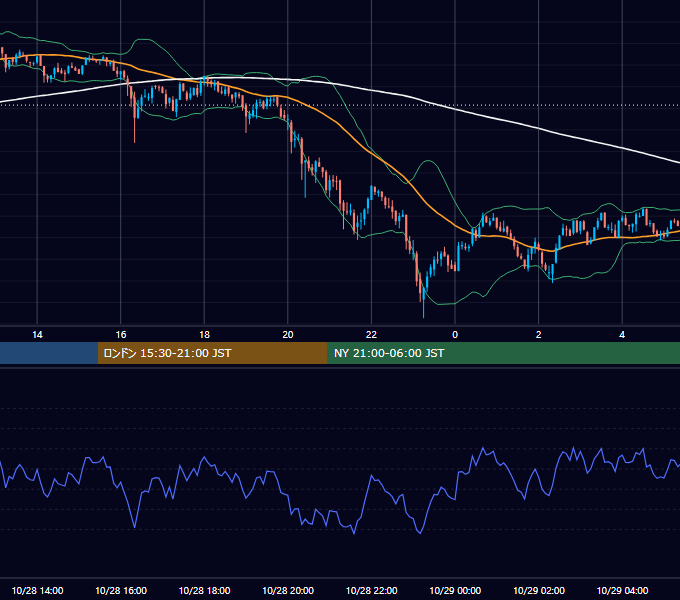
Task: Click hour label 22 on price chart axis
Action: tap(371, 335)
